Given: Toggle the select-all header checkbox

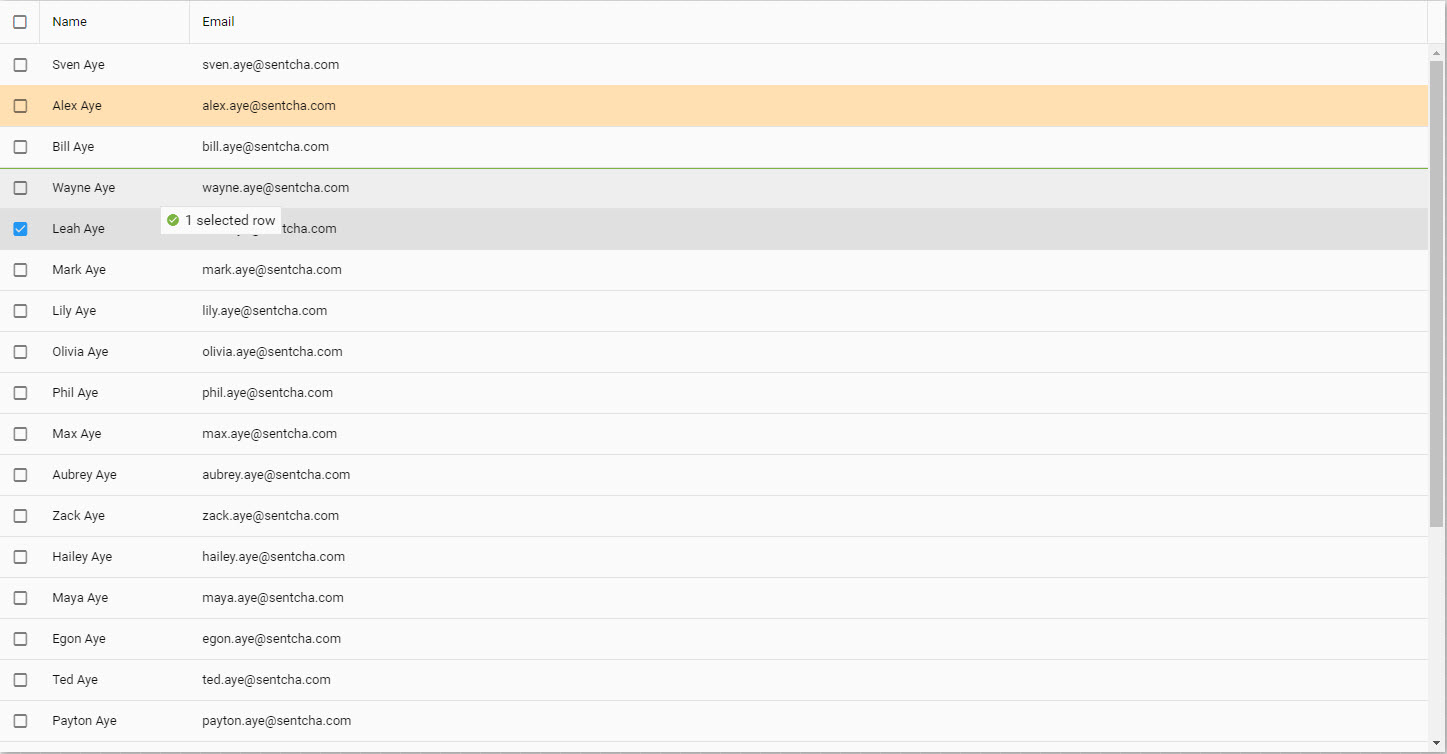Looking at the screenshot, I should coord(20,22).
